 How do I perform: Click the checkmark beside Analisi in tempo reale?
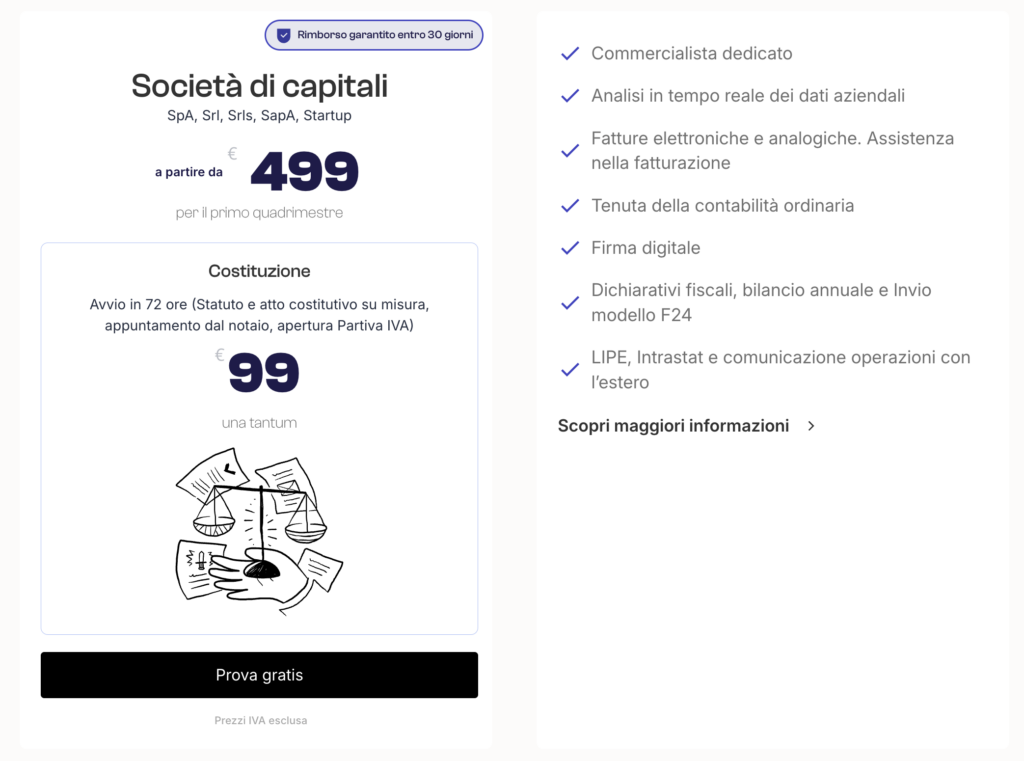click(x=570, y=95)
